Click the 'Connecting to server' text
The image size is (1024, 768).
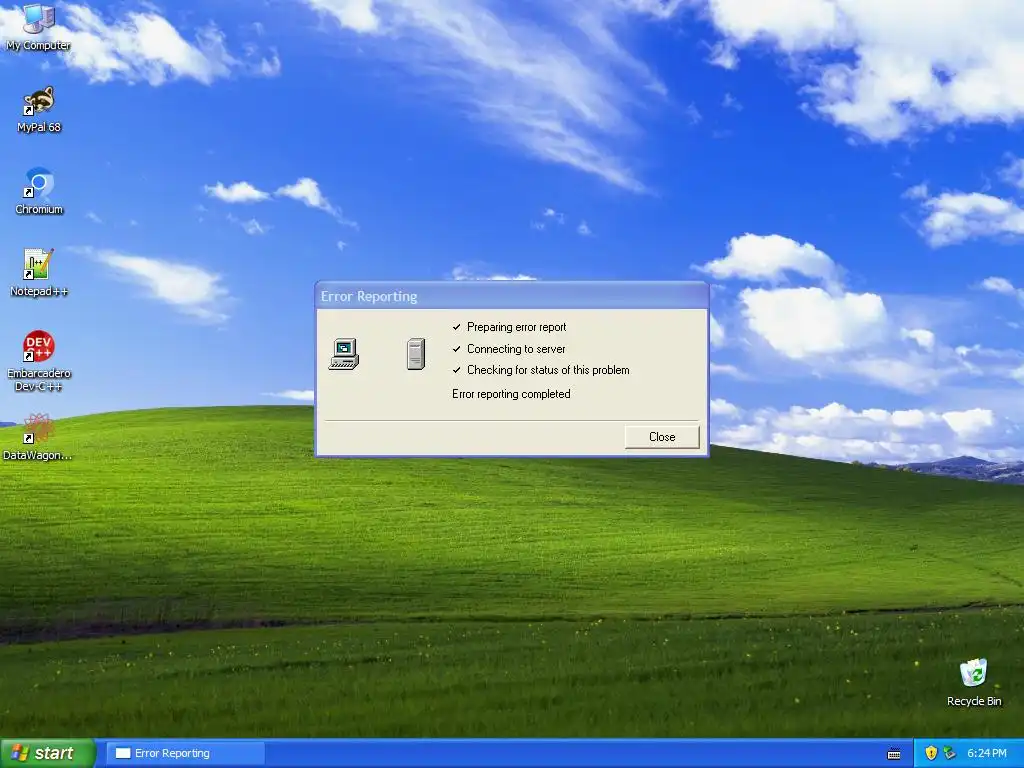pyautogui.click(x=516, y=349)
